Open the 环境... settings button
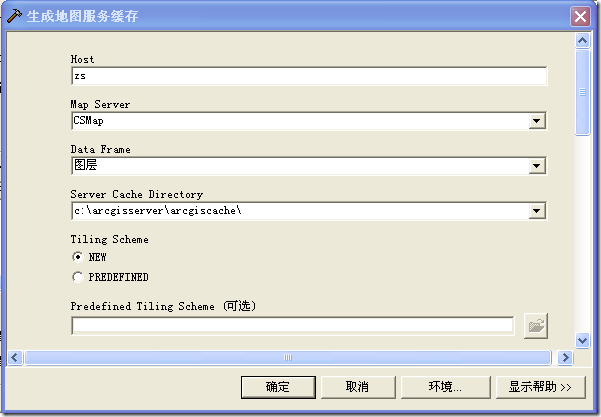601x417 pixels. tap(445, 387)
